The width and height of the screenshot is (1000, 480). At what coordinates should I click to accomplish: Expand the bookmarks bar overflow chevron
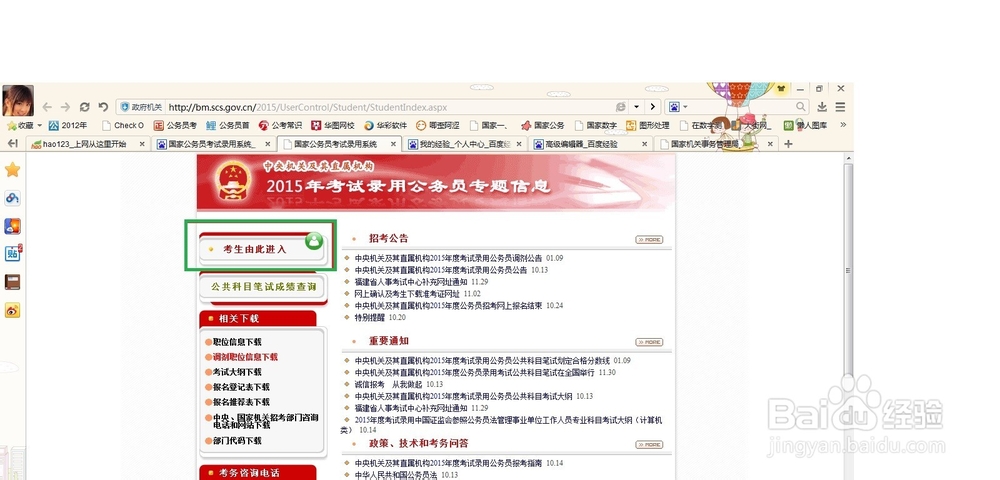843,125
